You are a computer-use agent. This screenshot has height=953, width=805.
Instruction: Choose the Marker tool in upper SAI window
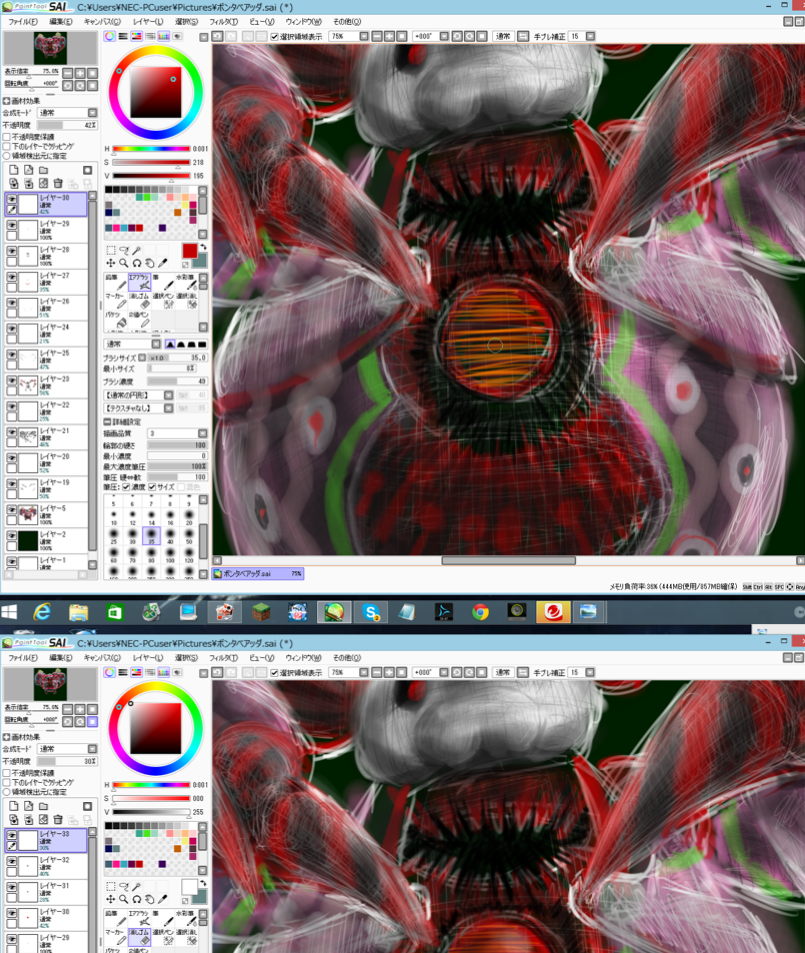116,300
